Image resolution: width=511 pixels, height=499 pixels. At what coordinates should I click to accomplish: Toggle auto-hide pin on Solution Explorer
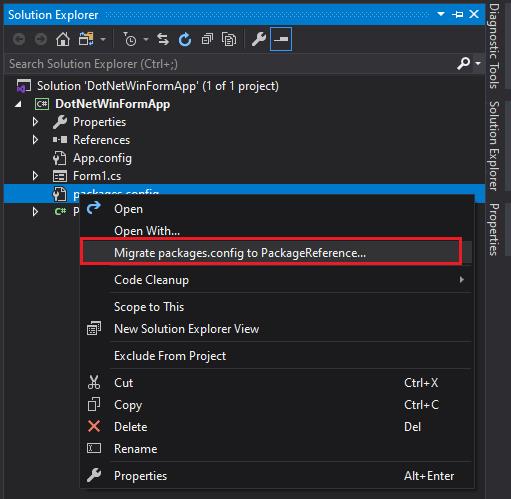tap(457, 14)
